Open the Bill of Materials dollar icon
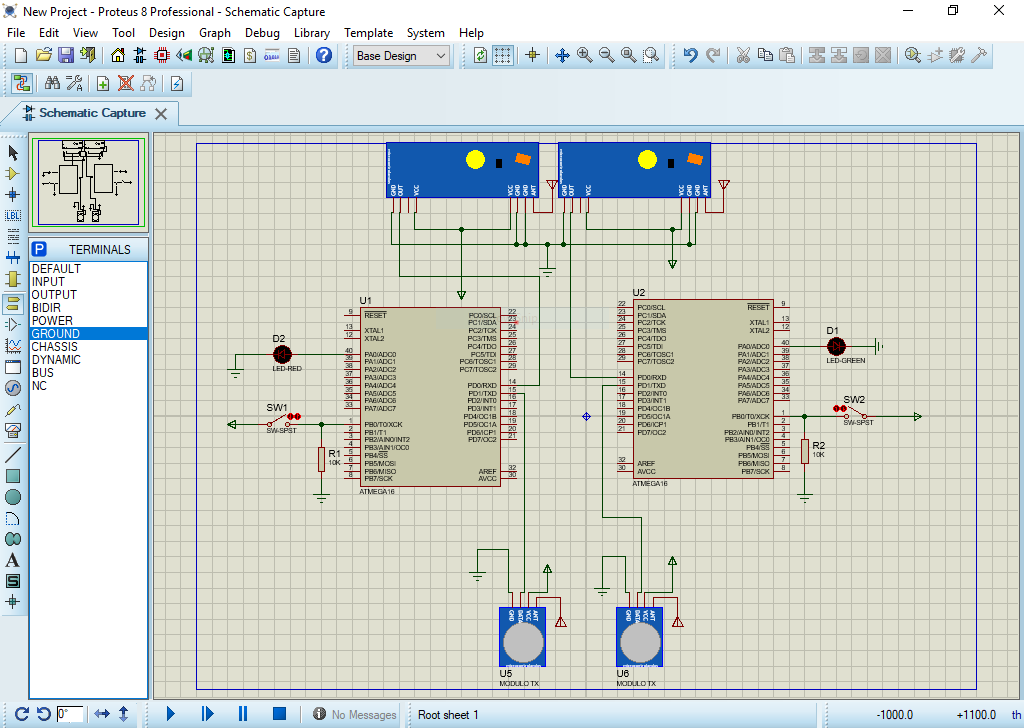Screen dimensions: 1024x728 [249, 56]
